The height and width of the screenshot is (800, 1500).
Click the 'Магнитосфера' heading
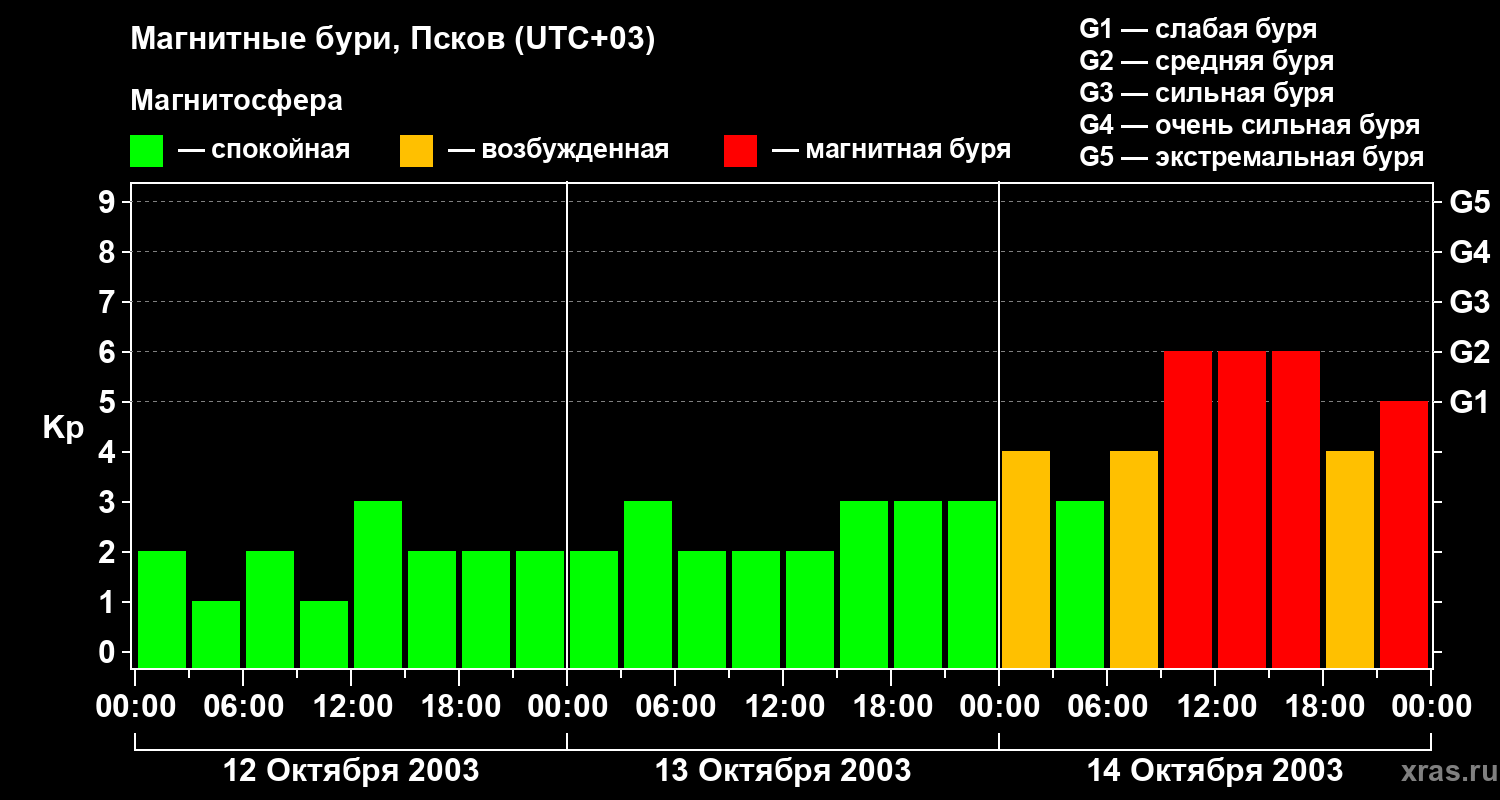pos(236,101)
